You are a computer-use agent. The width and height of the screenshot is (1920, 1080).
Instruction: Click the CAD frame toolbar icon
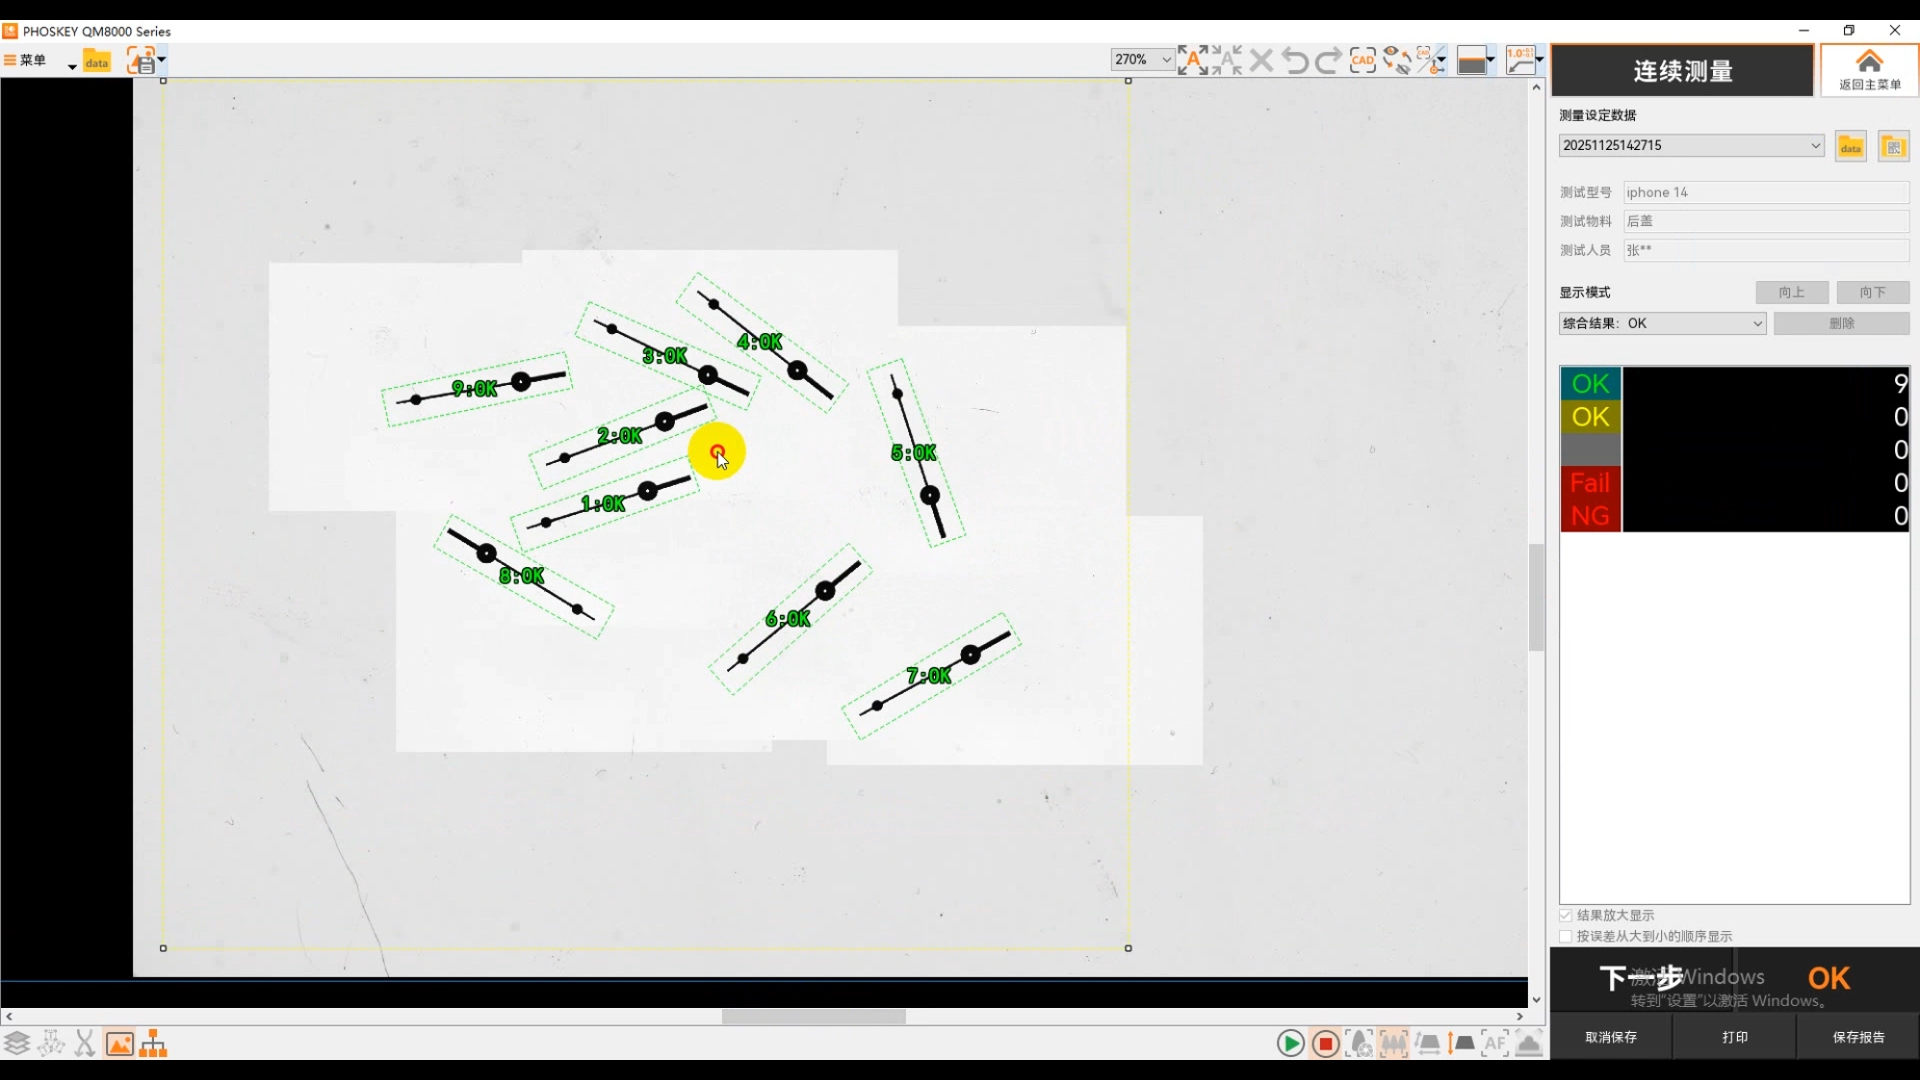pyautogui.click(x=1362, y=60)
